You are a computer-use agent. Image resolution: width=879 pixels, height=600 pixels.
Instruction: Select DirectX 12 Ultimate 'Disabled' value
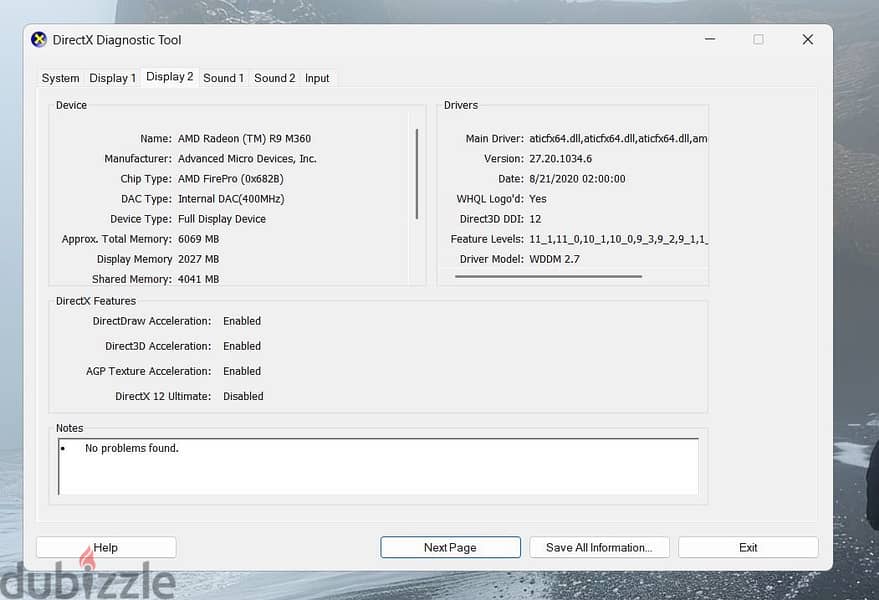243,396
